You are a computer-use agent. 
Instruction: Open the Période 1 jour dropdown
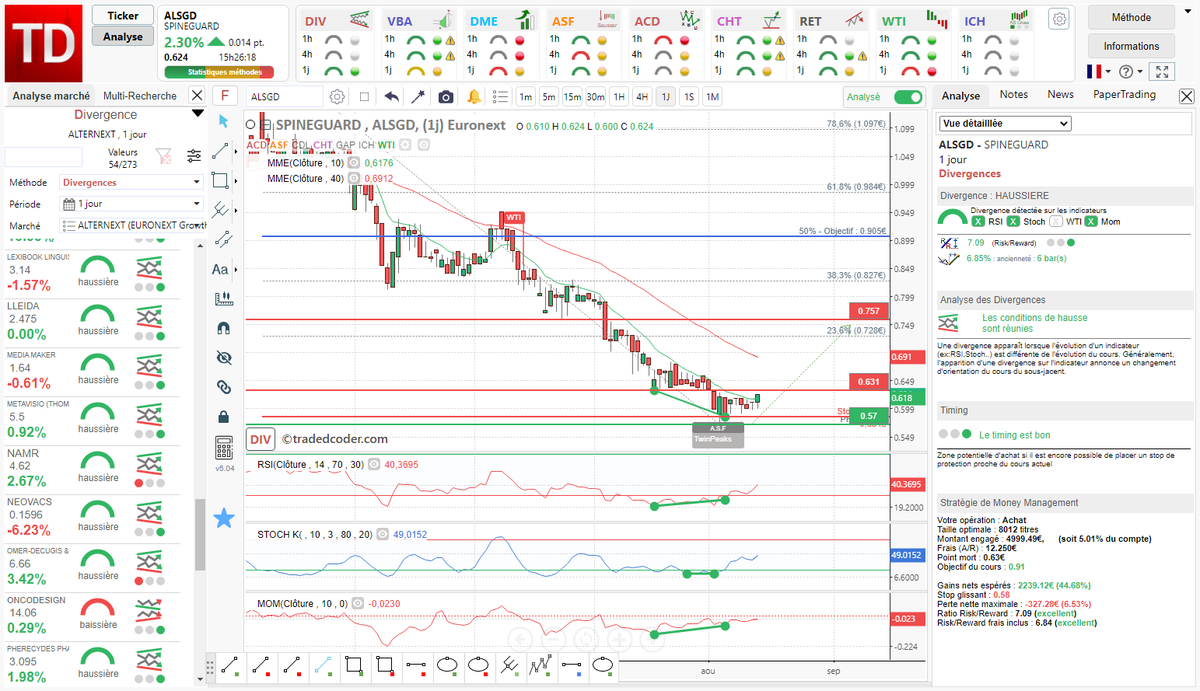(x=132, y=204)
